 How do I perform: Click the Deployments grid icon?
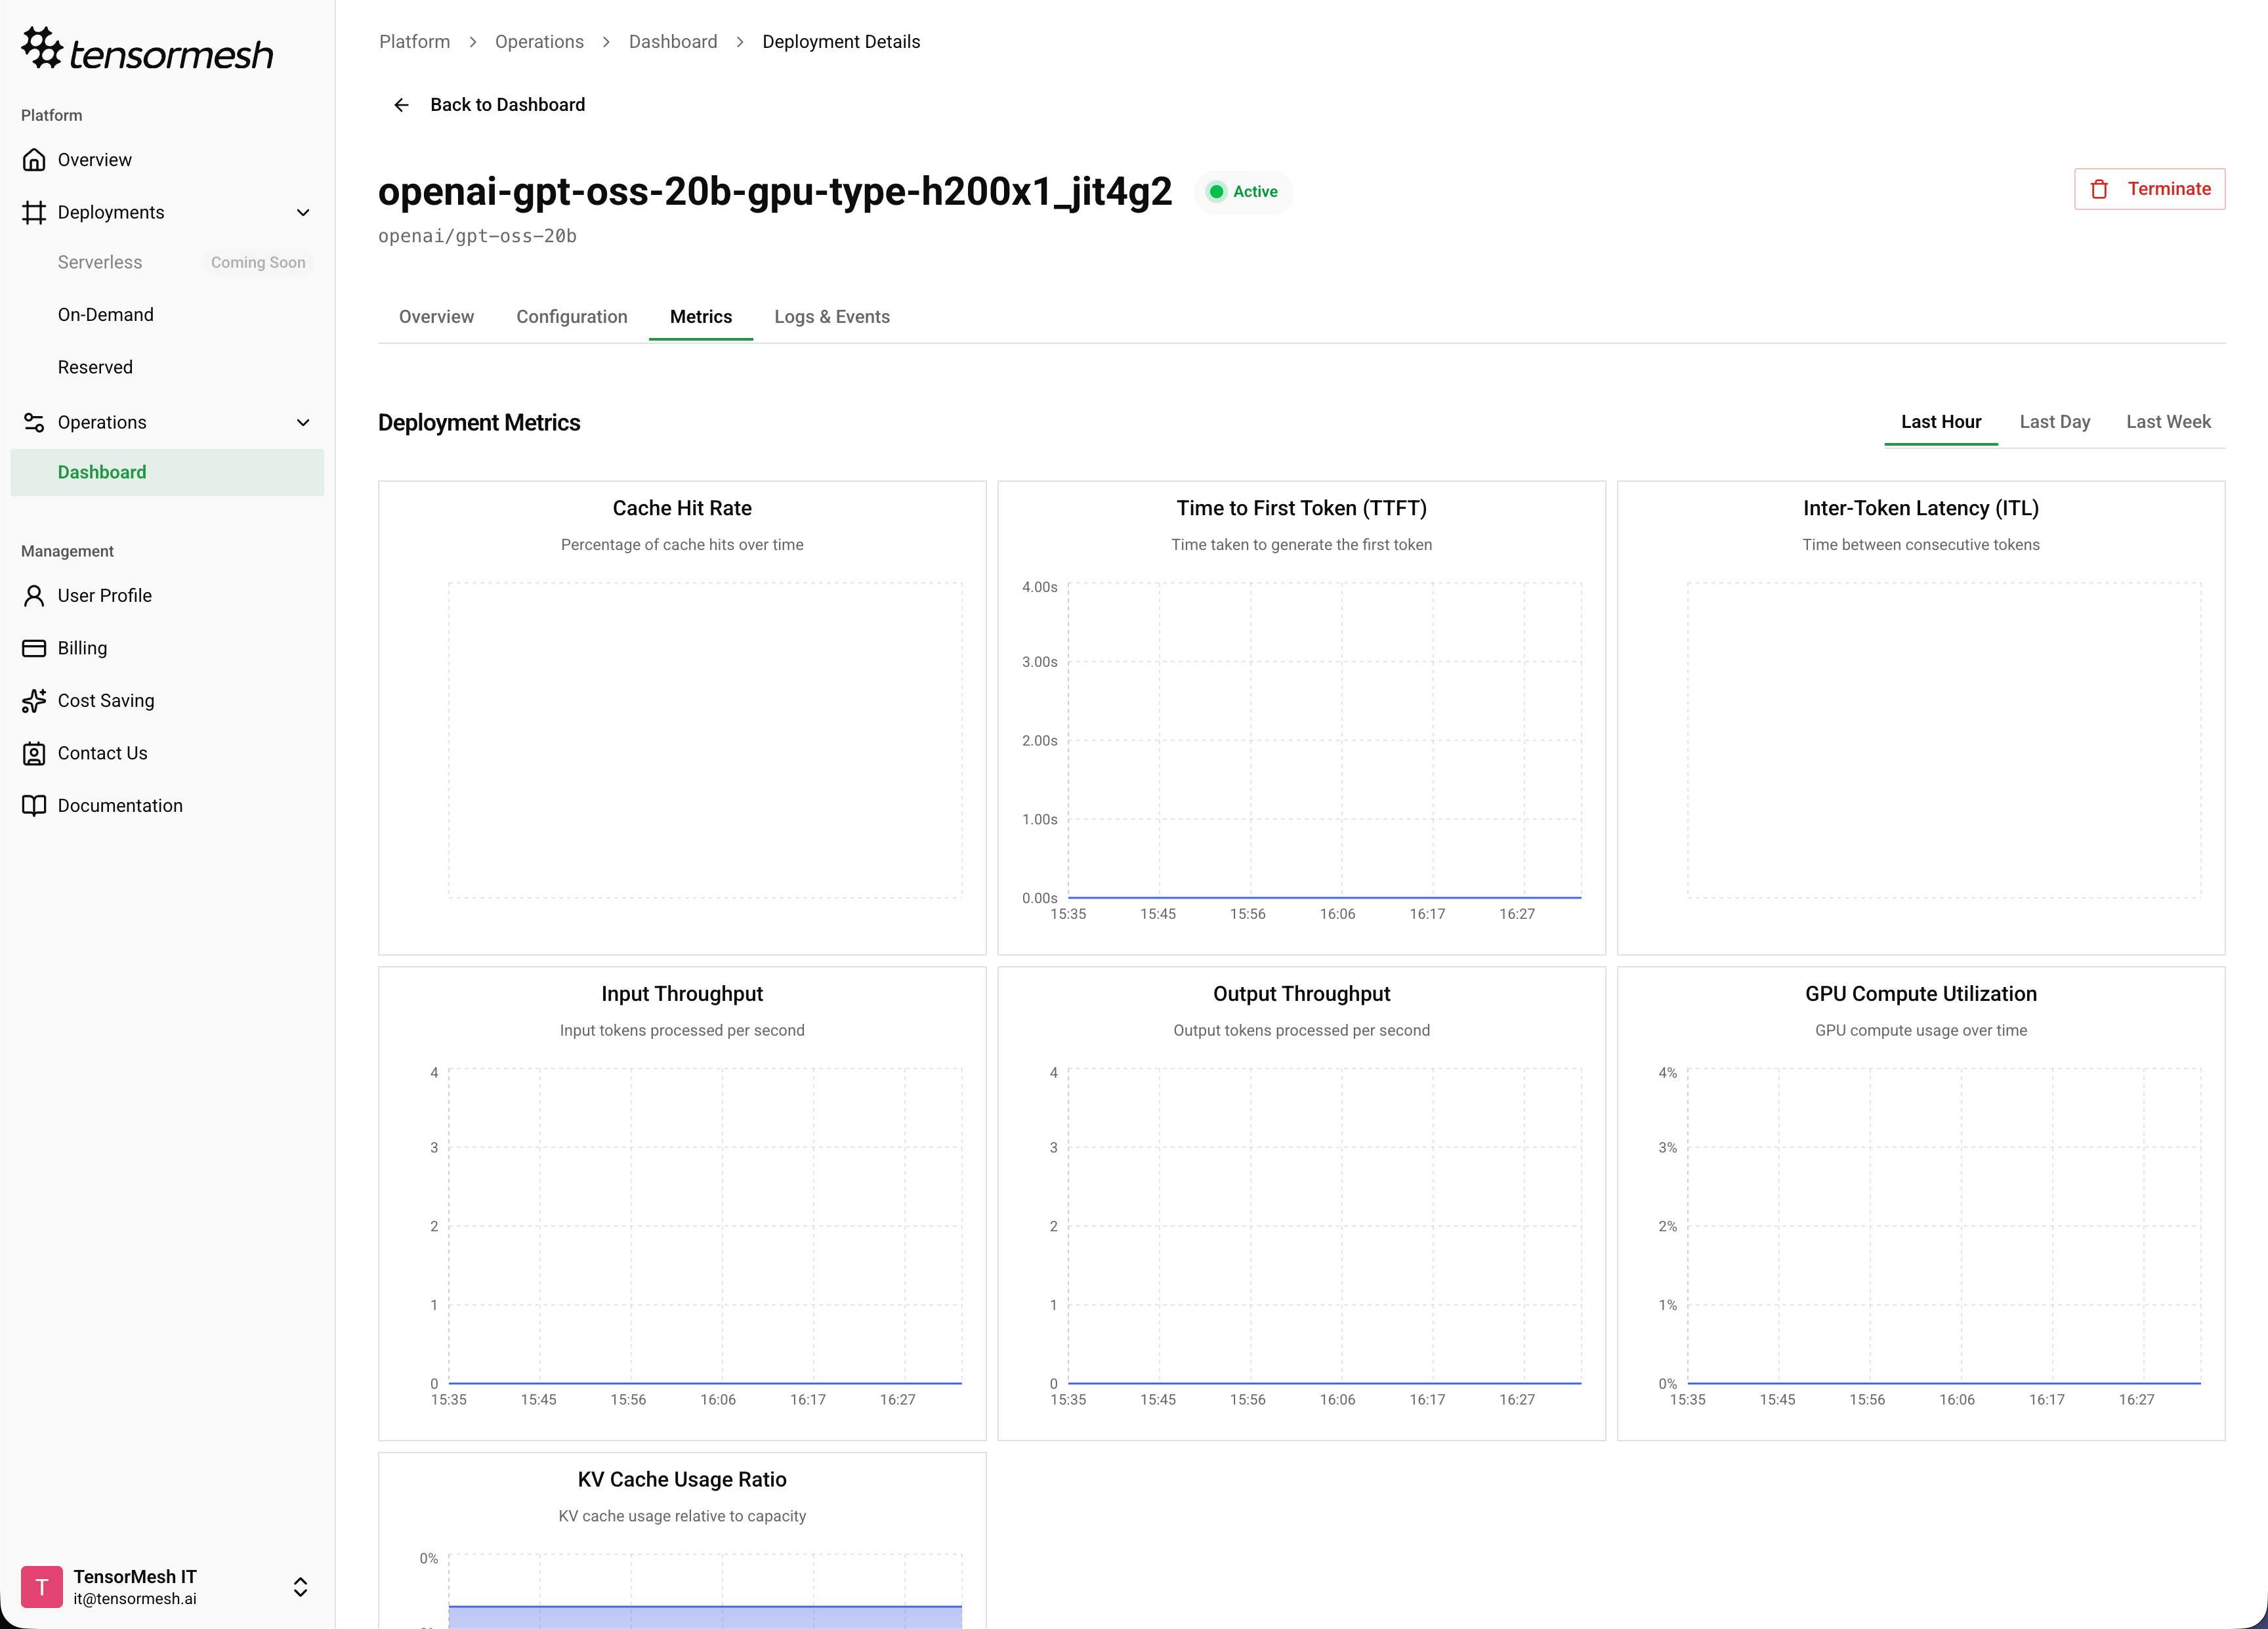click(x=33, y=212)
